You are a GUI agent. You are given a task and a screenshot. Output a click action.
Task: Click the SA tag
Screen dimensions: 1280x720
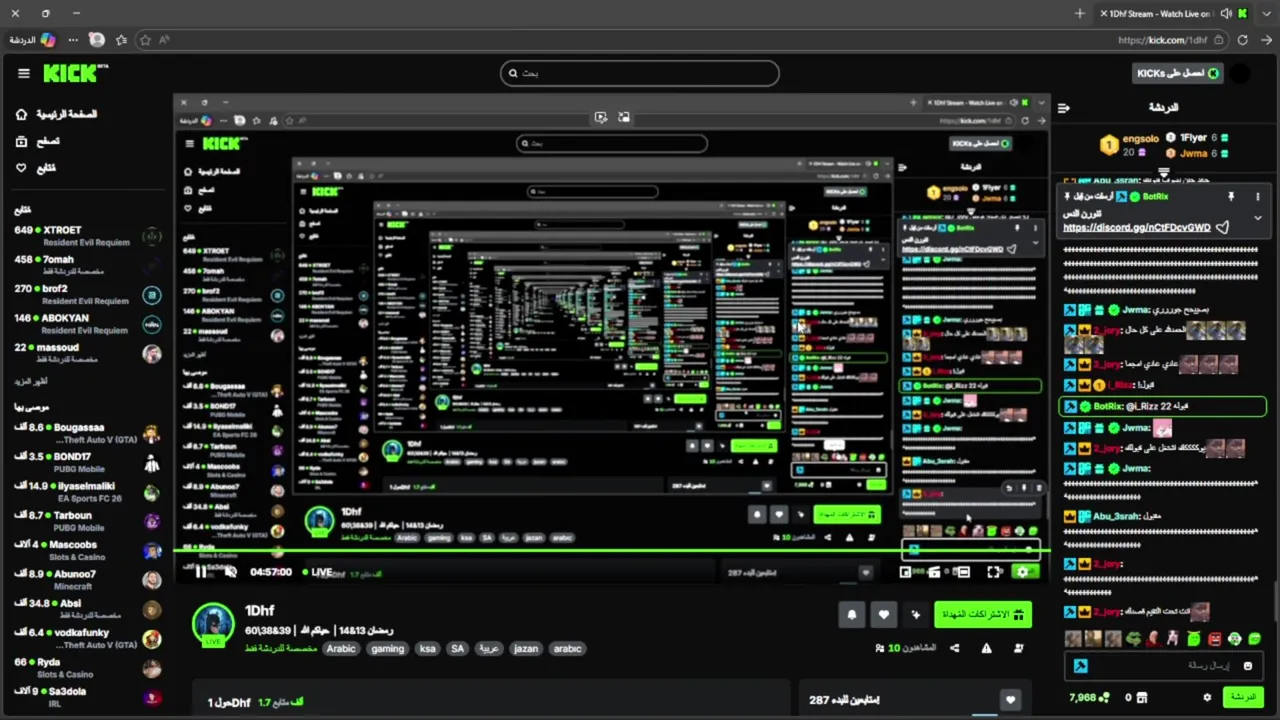(457, 648)
